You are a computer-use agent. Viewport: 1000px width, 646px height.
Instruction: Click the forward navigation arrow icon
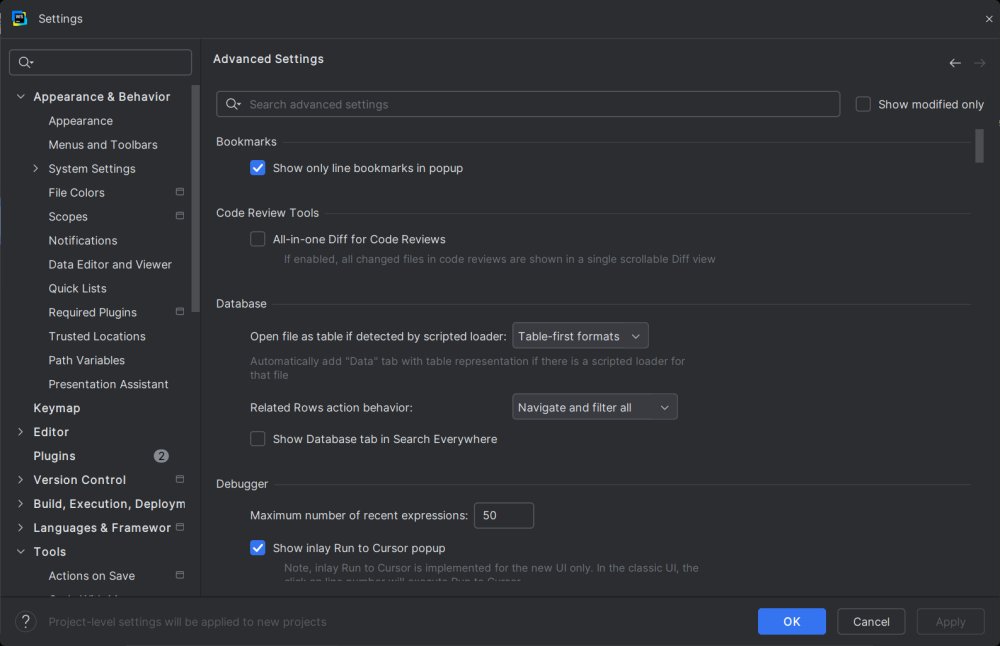pos(980,63)
